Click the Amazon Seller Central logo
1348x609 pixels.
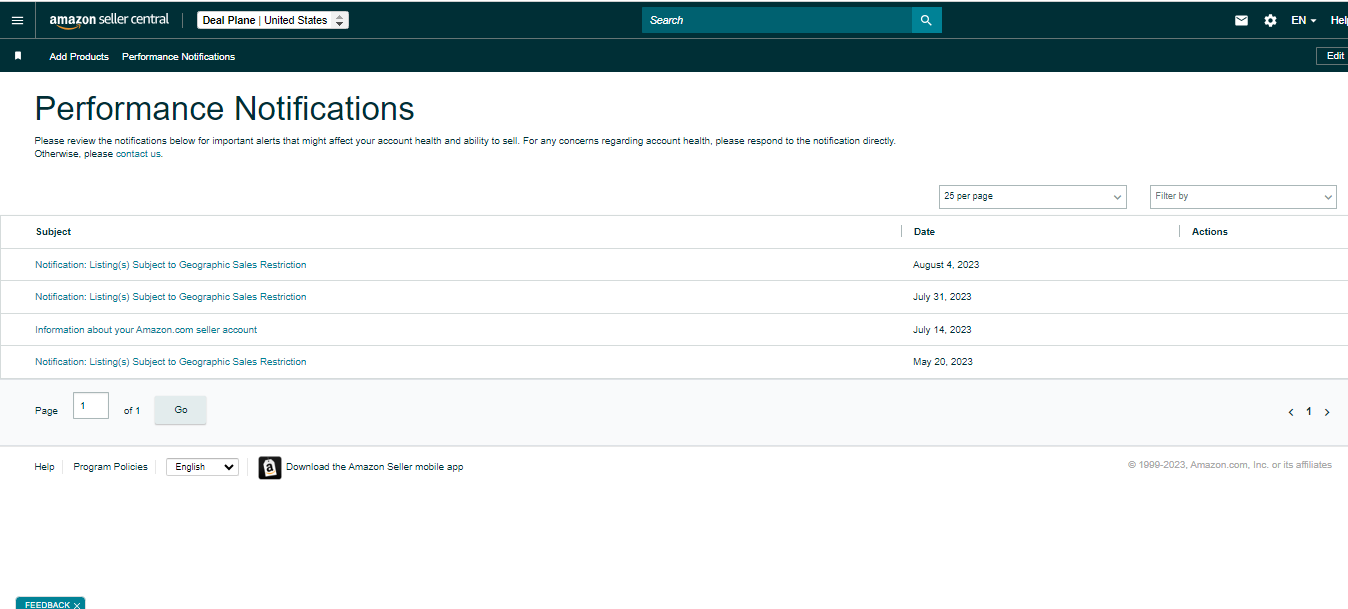[109, 20]
